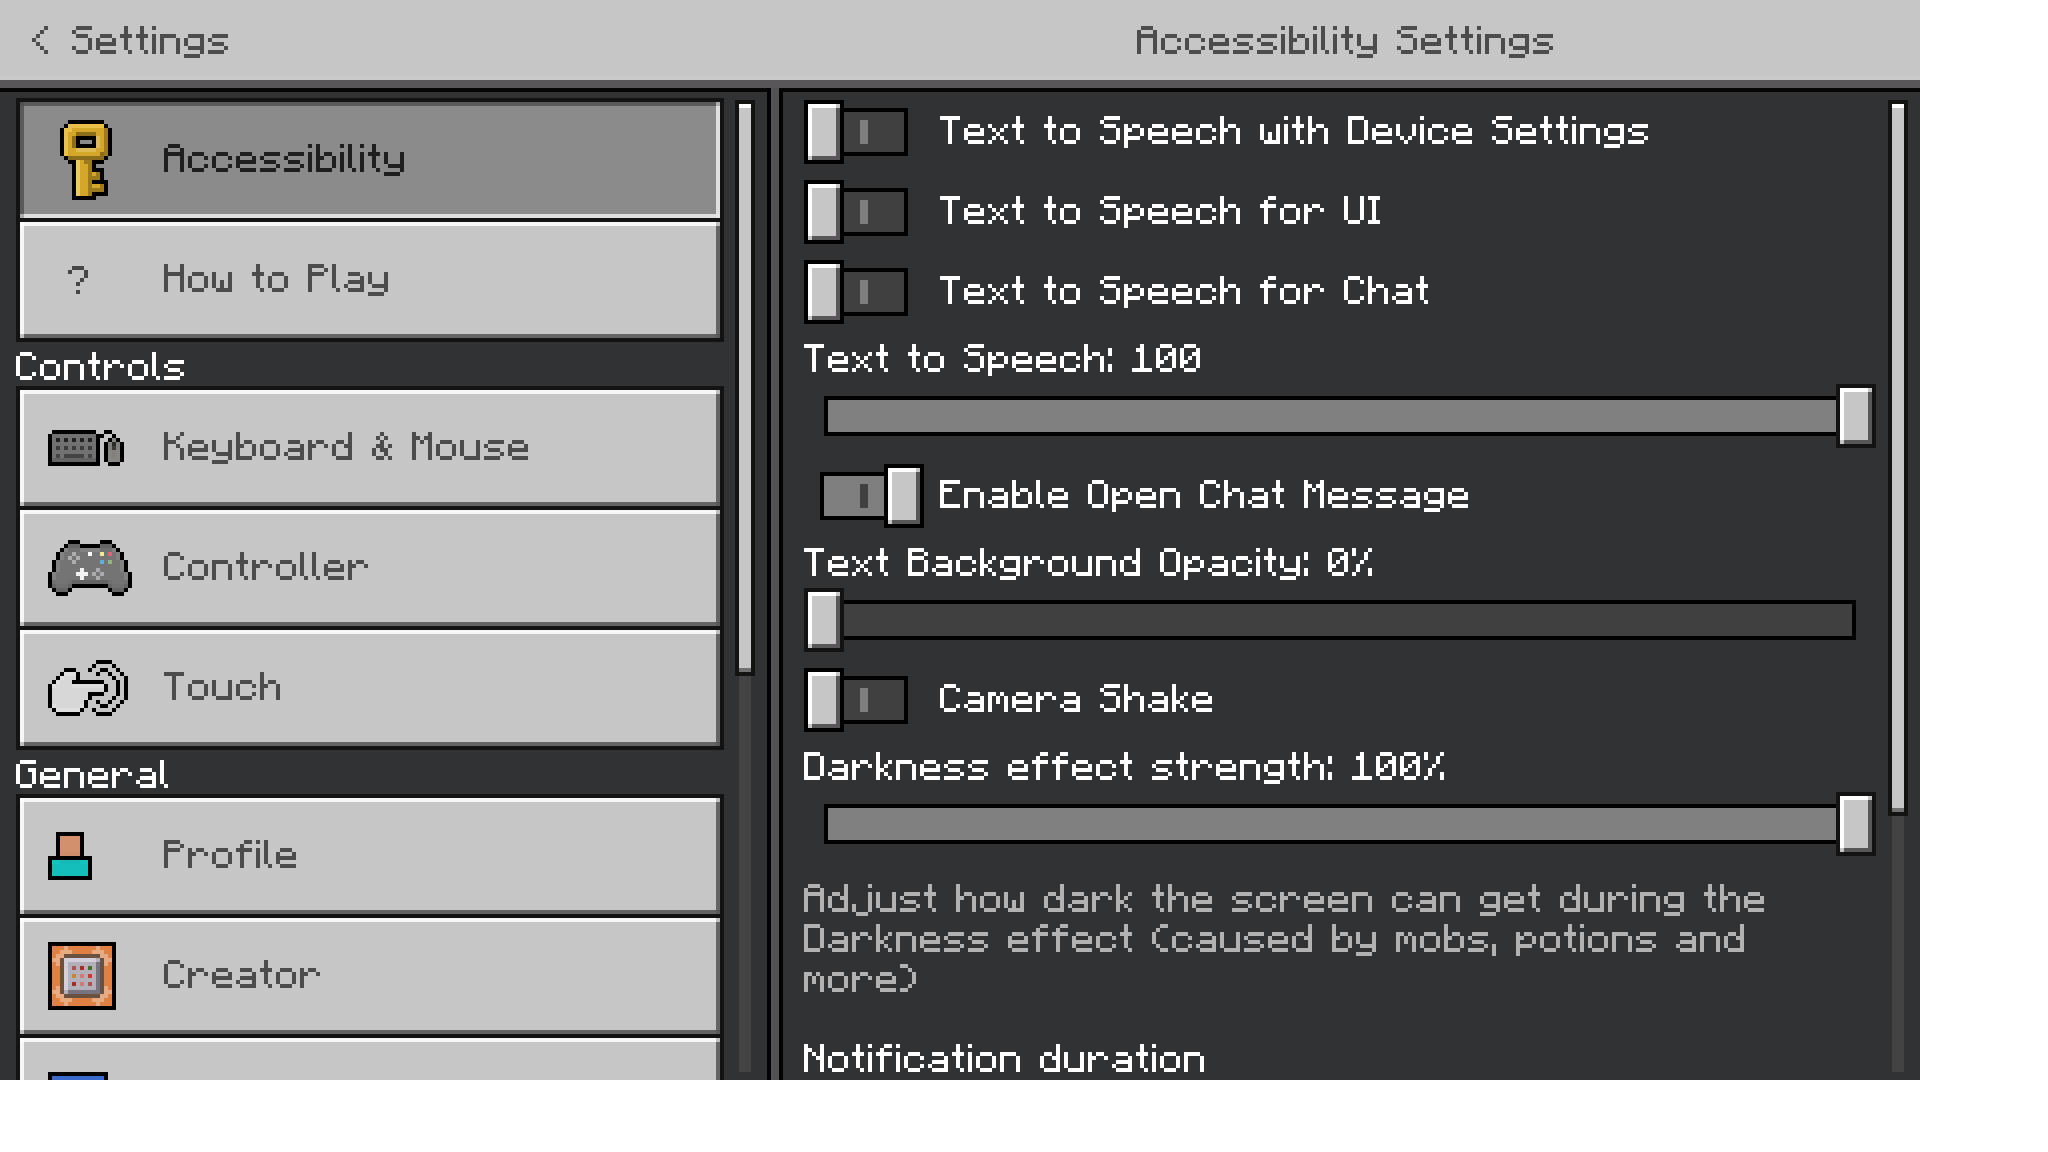The height and width of the screenshot is (1152, 2048).
Task: Open the Keyboard & Mouse settings tab
Action: (x=345, y=448)
